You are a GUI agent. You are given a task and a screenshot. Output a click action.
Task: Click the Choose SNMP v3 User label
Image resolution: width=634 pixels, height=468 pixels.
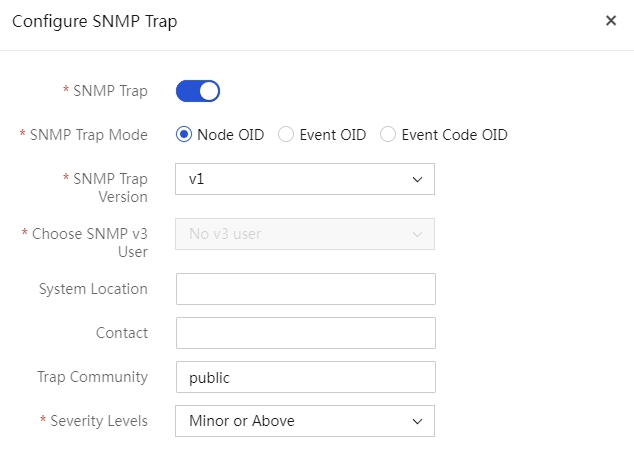click(x=90, y=242)
